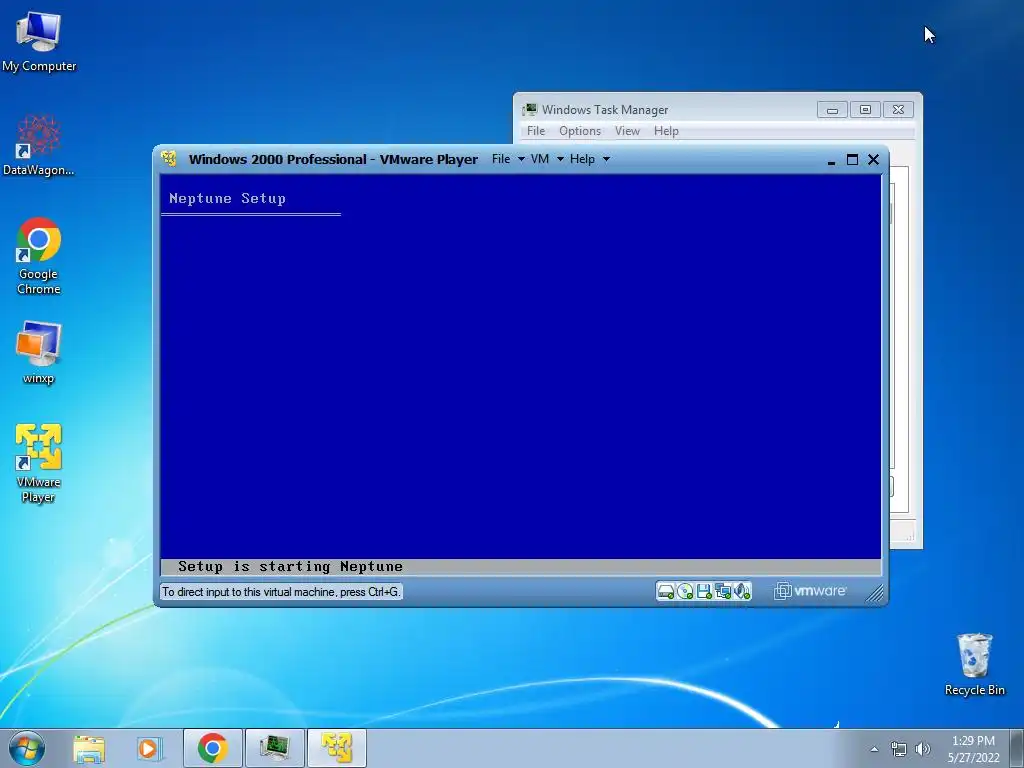Screen dimensions: 1024x768
Task: Open the VM dropdown in VMware Player
Action: point(547,159)
